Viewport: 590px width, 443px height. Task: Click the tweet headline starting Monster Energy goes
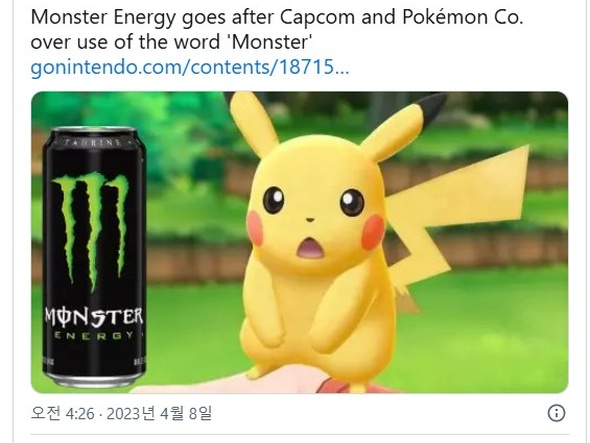(x=277, y=29)
